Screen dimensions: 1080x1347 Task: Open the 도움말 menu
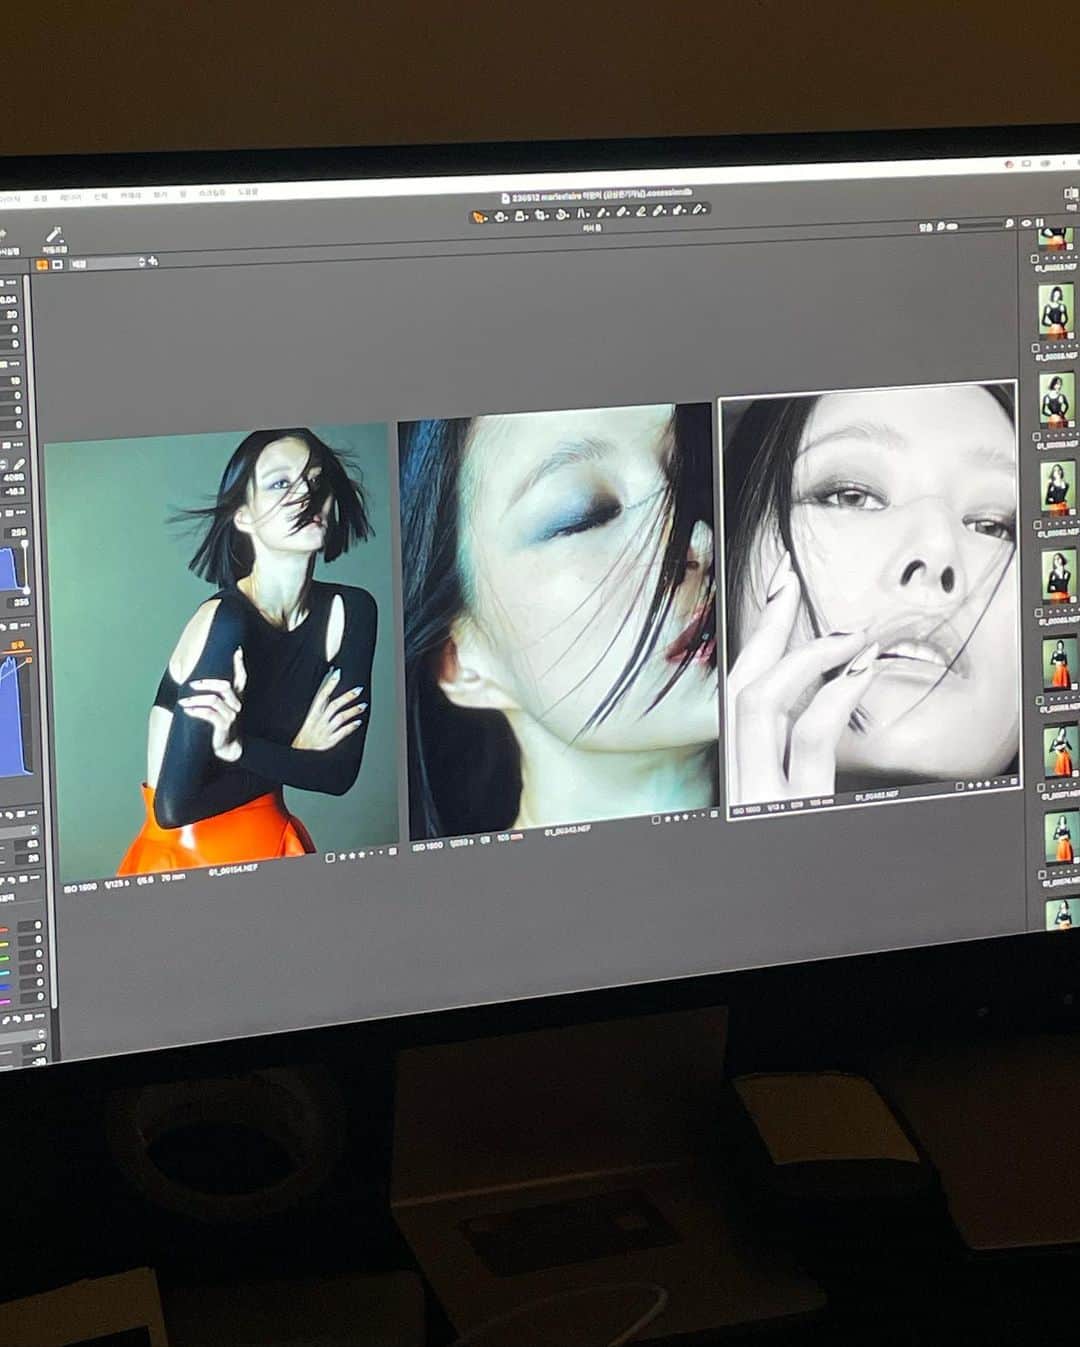coord(248,191)
